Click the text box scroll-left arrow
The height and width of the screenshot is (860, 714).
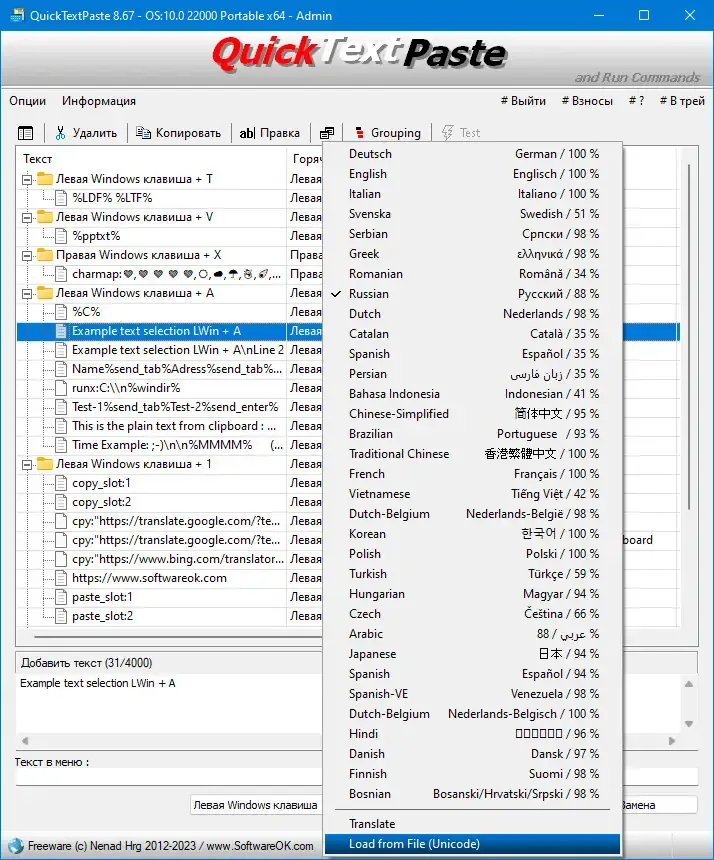25,741
